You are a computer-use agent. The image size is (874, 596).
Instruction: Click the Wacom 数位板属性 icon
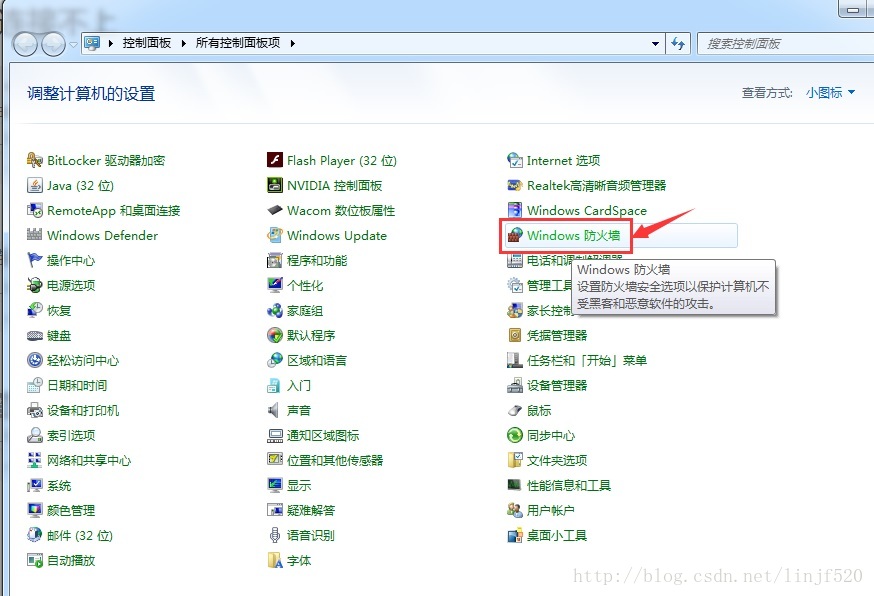(x=275, y=210)
